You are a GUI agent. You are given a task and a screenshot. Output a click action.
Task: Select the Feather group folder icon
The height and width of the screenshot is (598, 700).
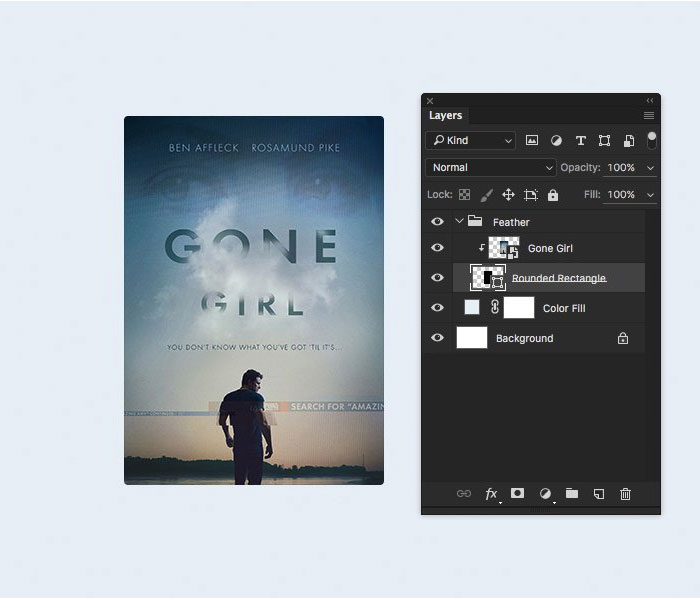click(x=475, y=220)
